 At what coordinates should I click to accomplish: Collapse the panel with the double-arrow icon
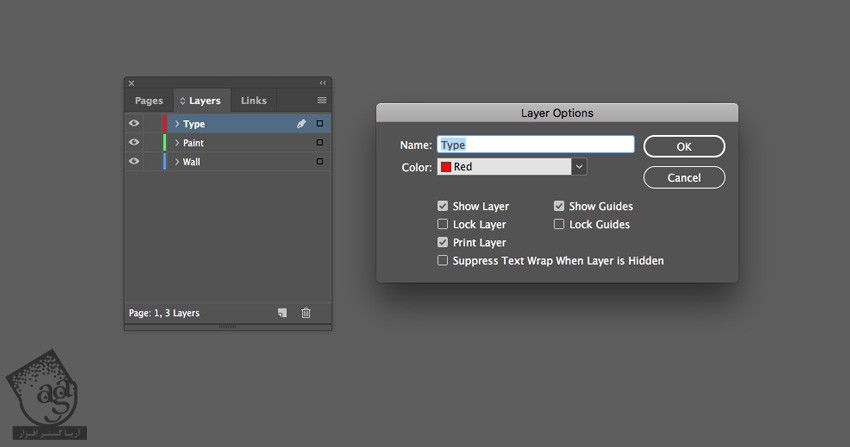tap(322, 83)
